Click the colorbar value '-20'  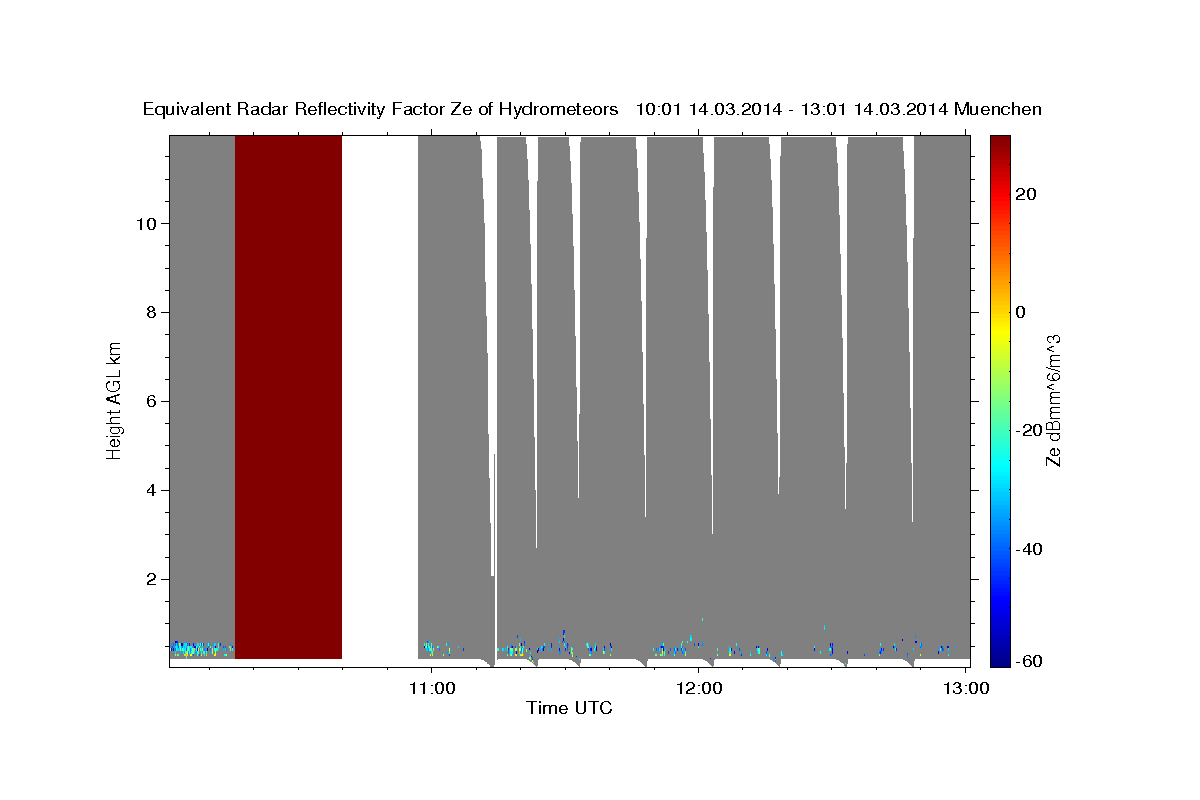point(1029,430)
